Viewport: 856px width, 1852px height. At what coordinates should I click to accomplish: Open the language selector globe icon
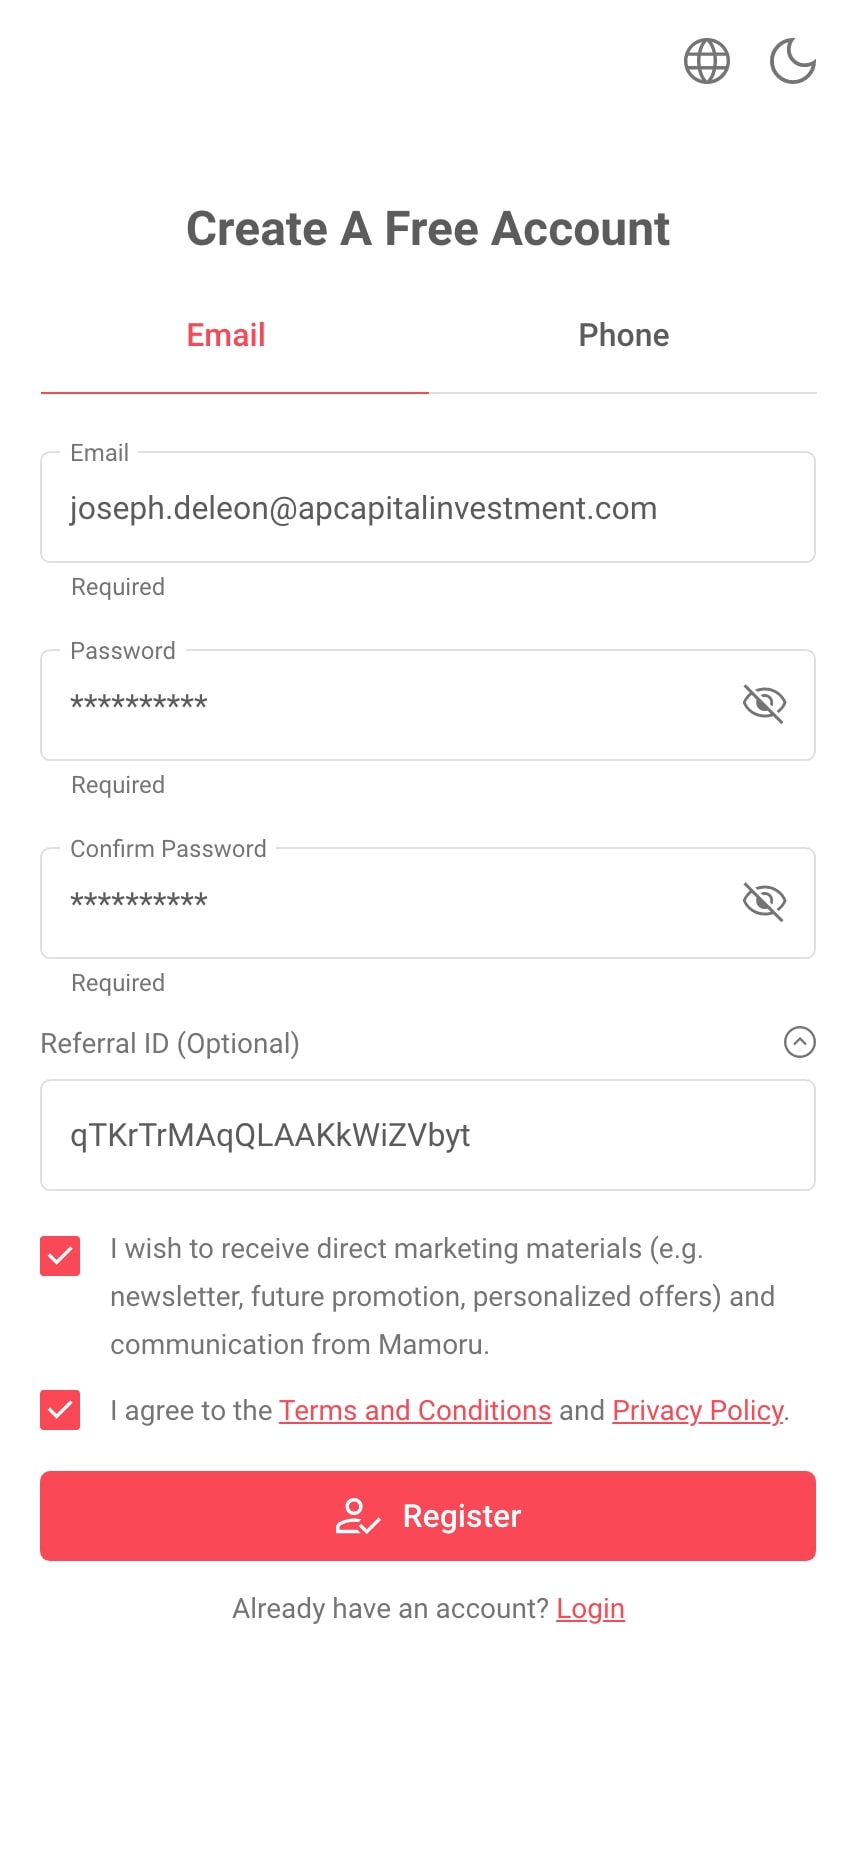706,61
